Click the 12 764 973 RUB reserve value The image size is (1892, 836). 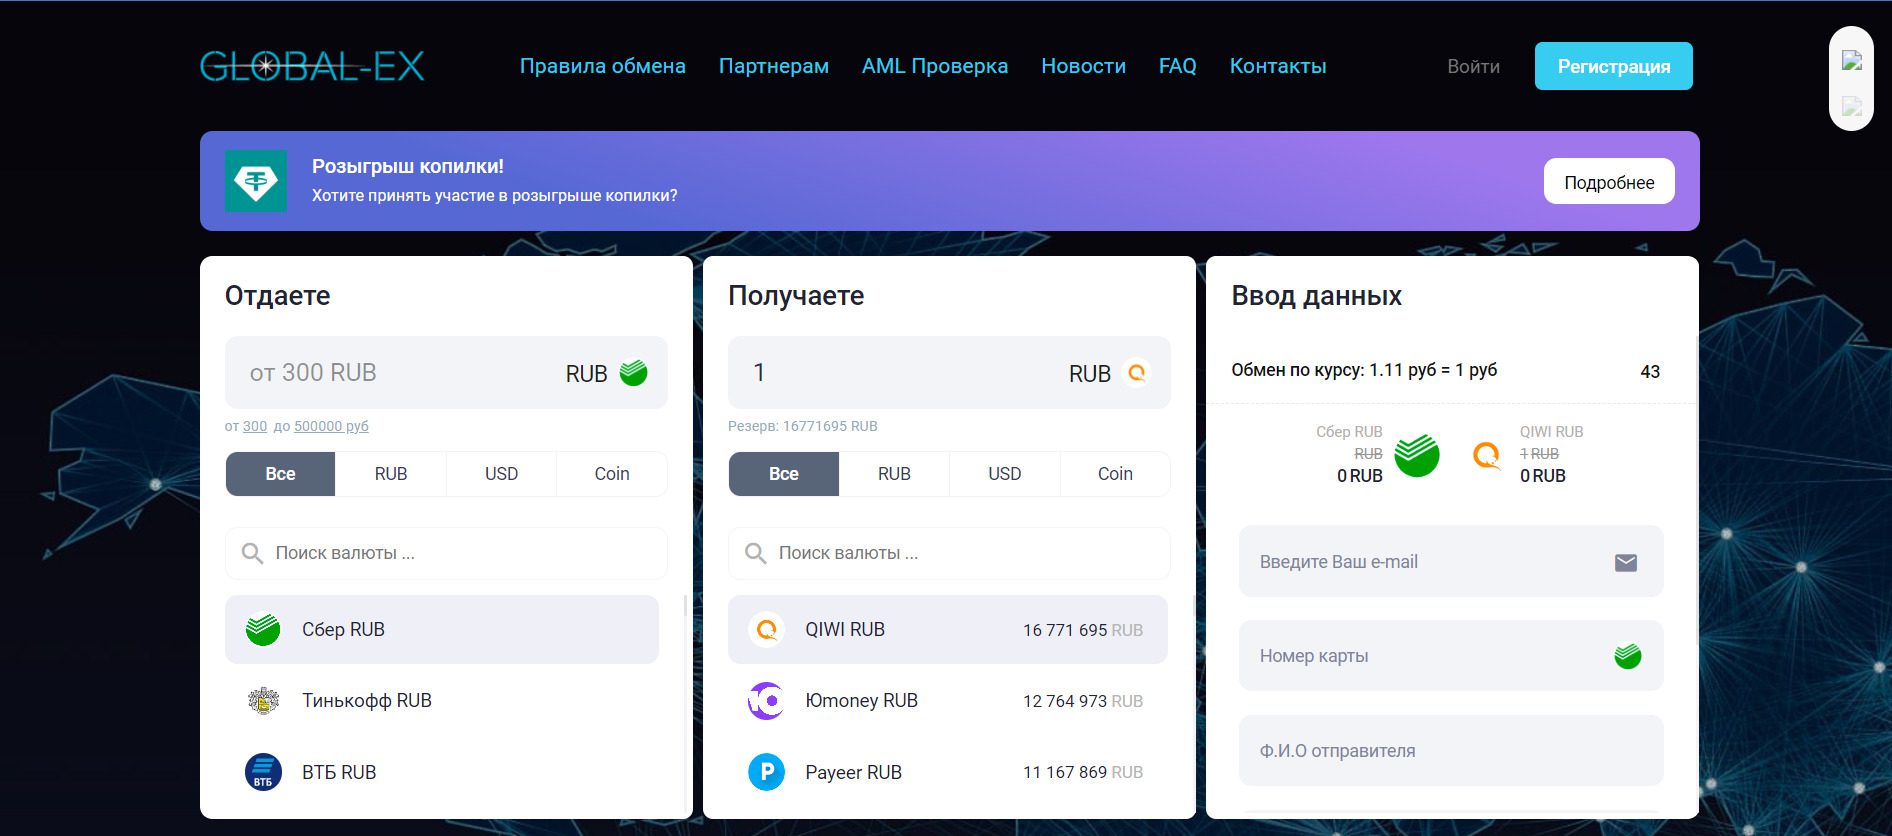[1083, 701]
